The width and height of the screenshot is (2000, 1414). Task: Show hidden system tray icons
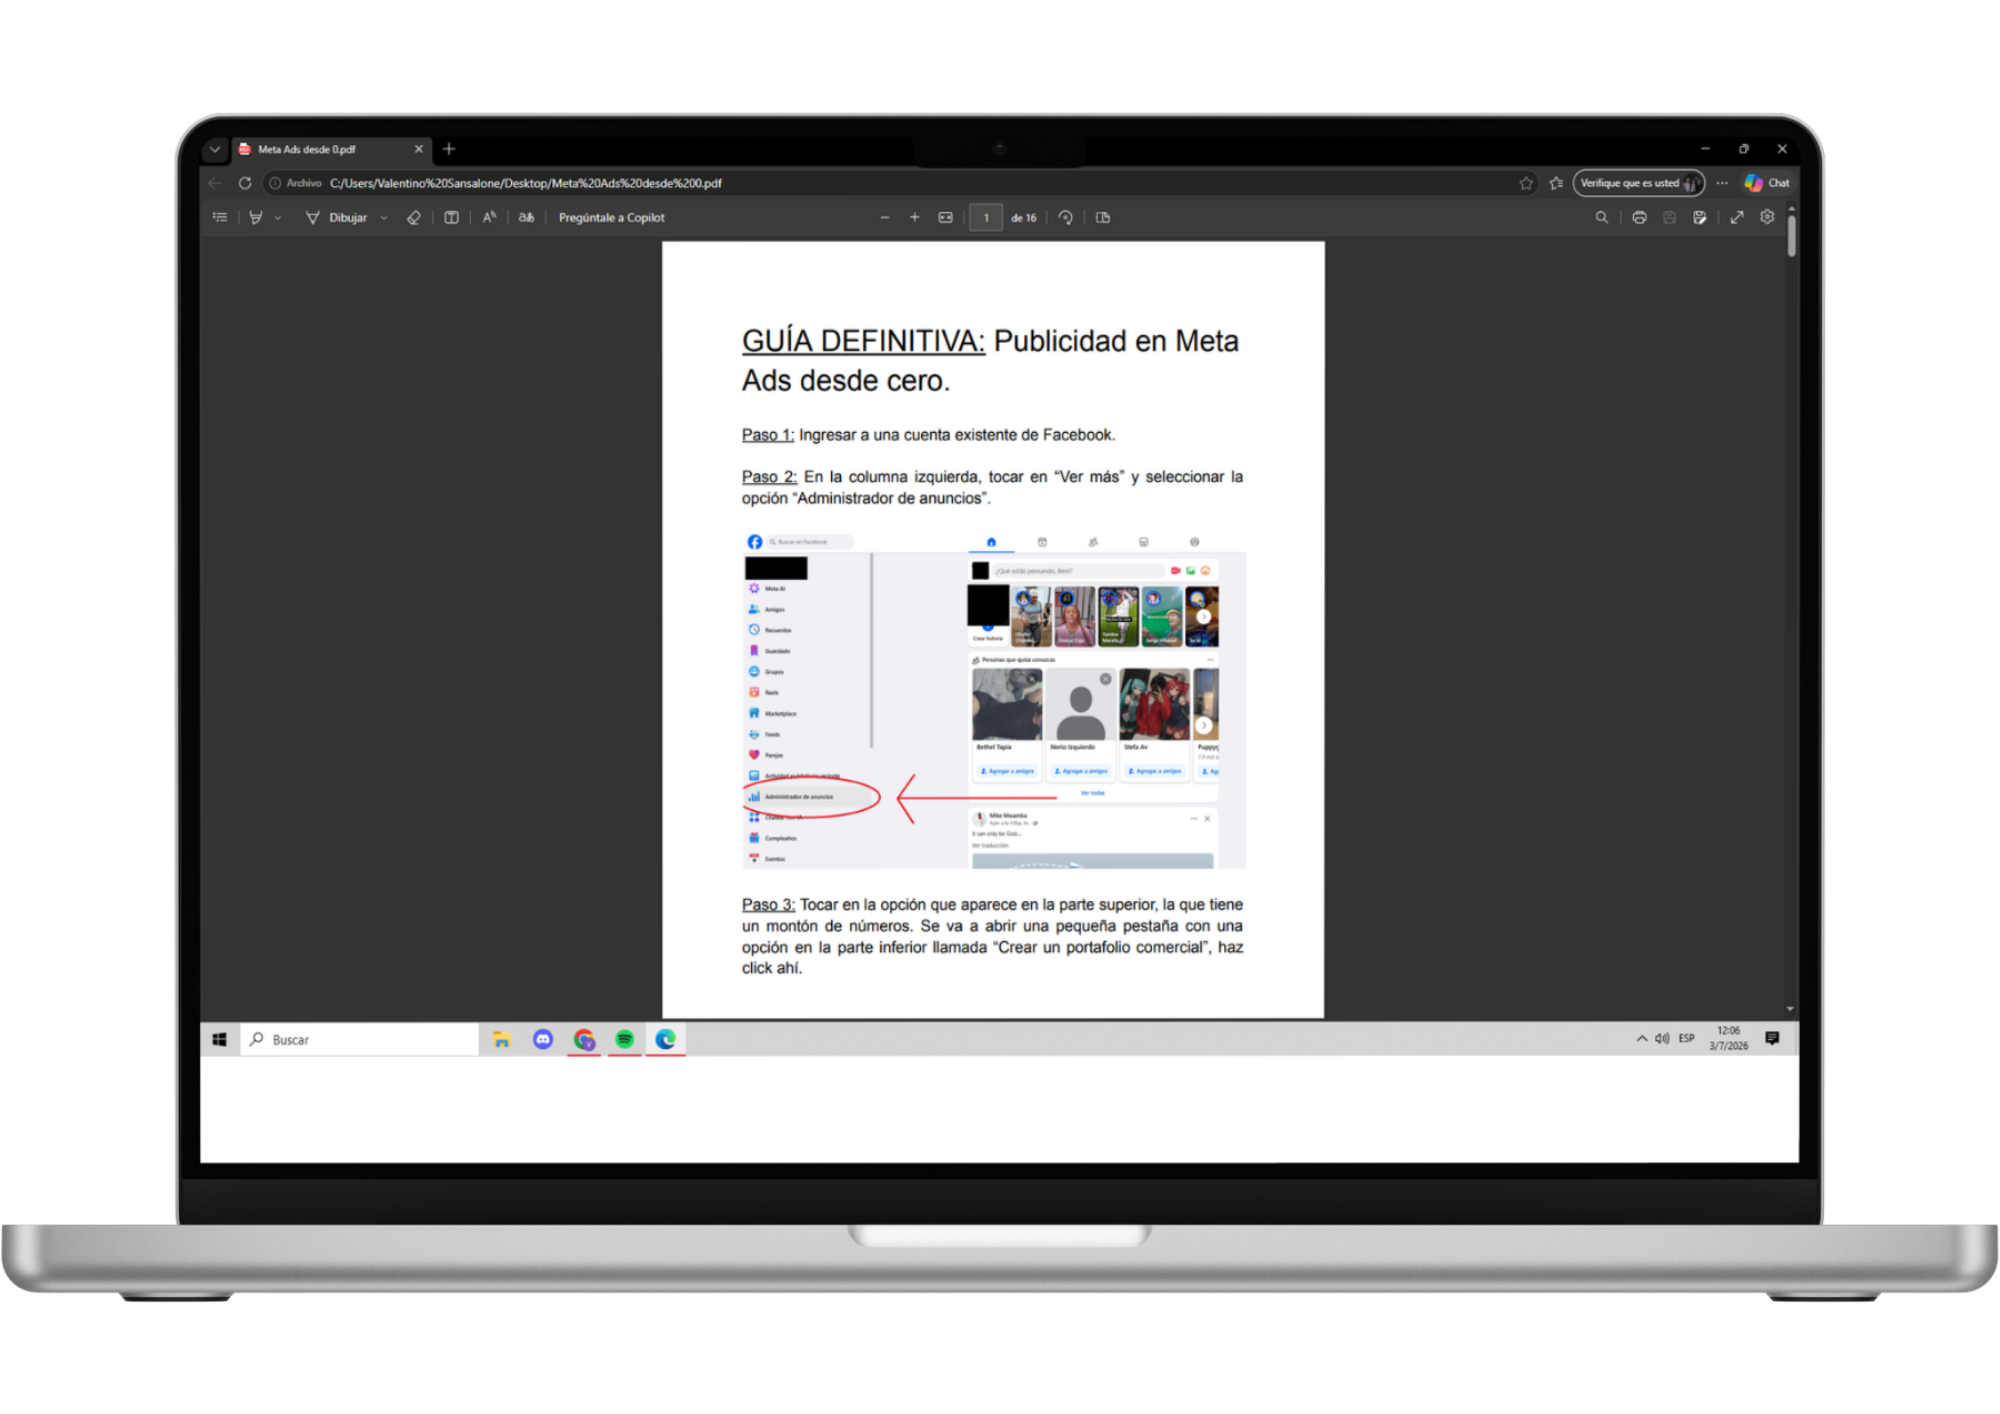pos(1642,1039)
